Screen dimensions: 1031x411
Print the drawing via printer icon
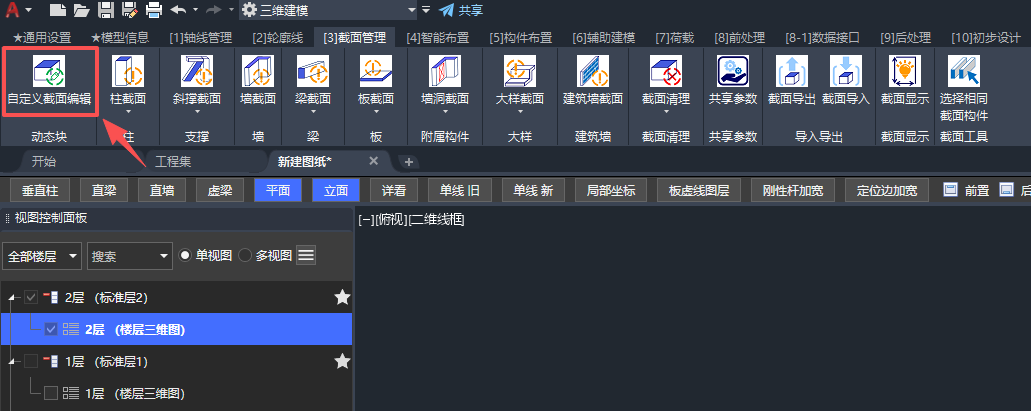[x=154, y=10]
